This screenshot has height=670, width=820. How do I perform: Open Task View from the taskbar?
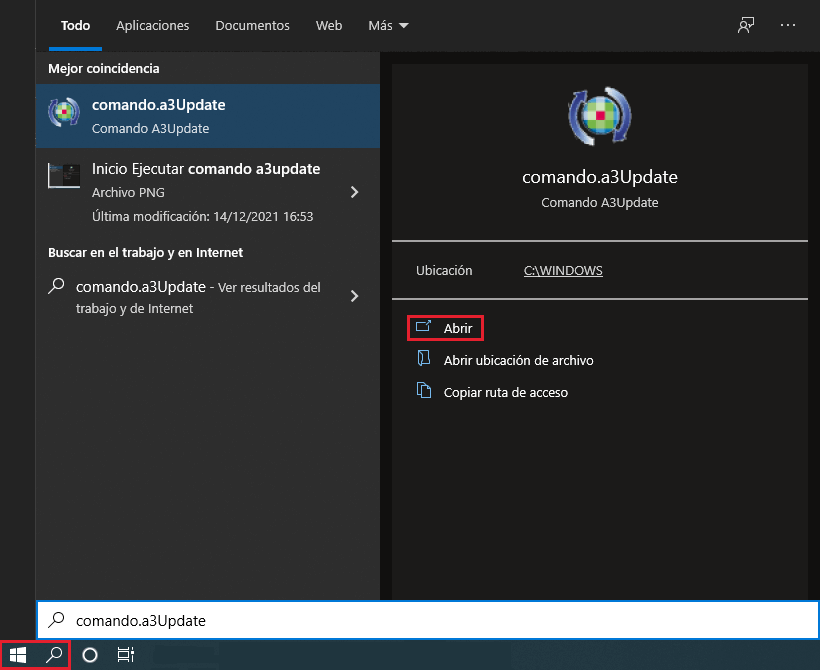click(126, 655)
